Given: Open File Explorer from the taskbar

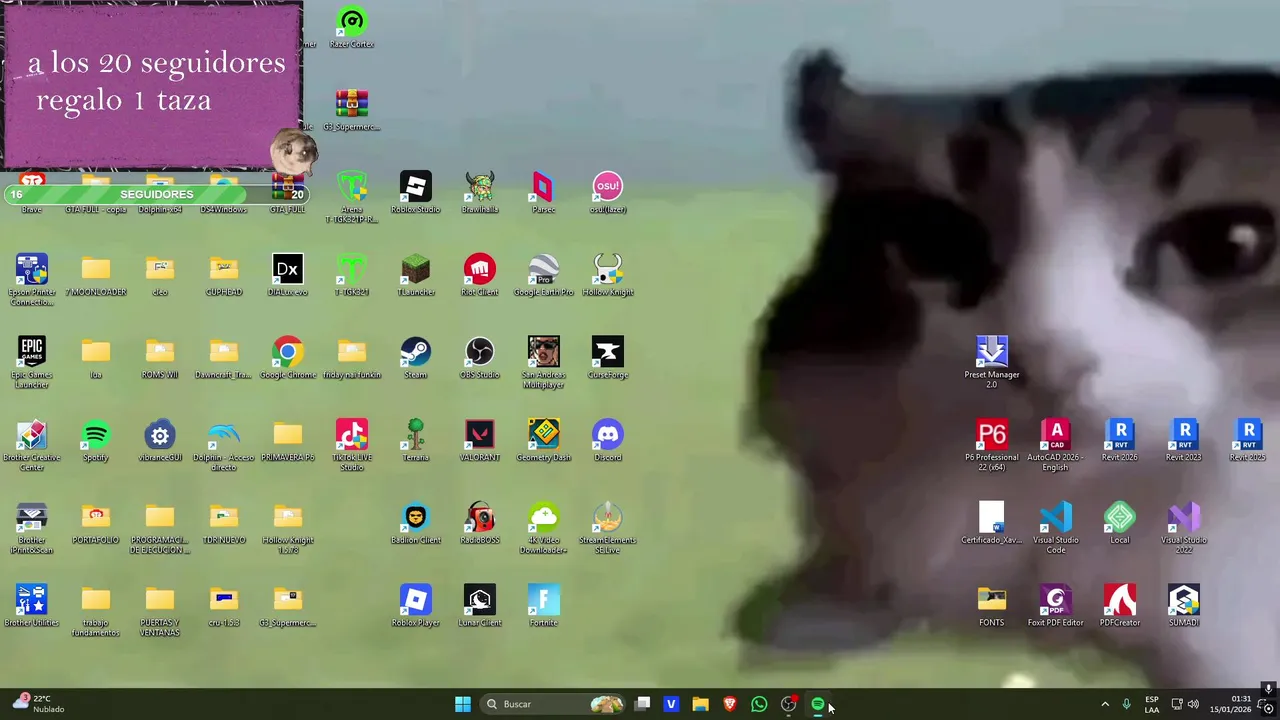Looking at the screenshot, I should tap(700, 704).
